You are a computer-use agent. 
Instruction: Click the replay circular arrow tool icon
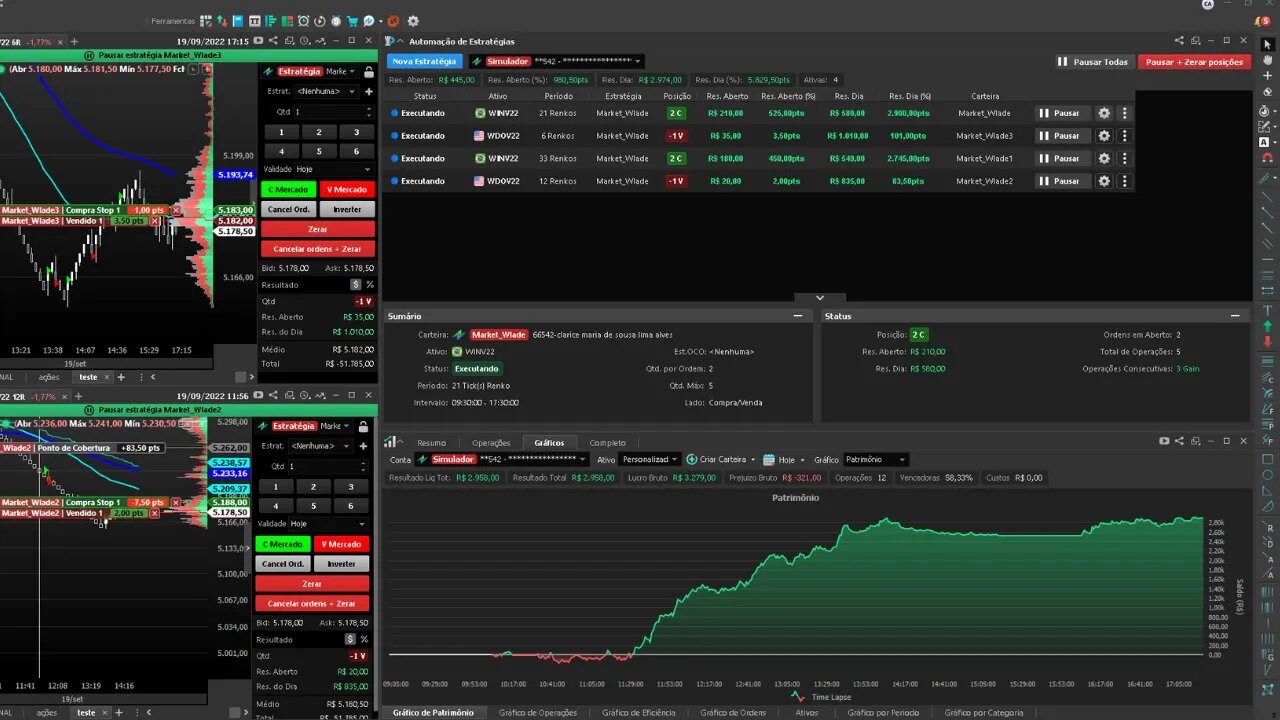coord(320,20)
